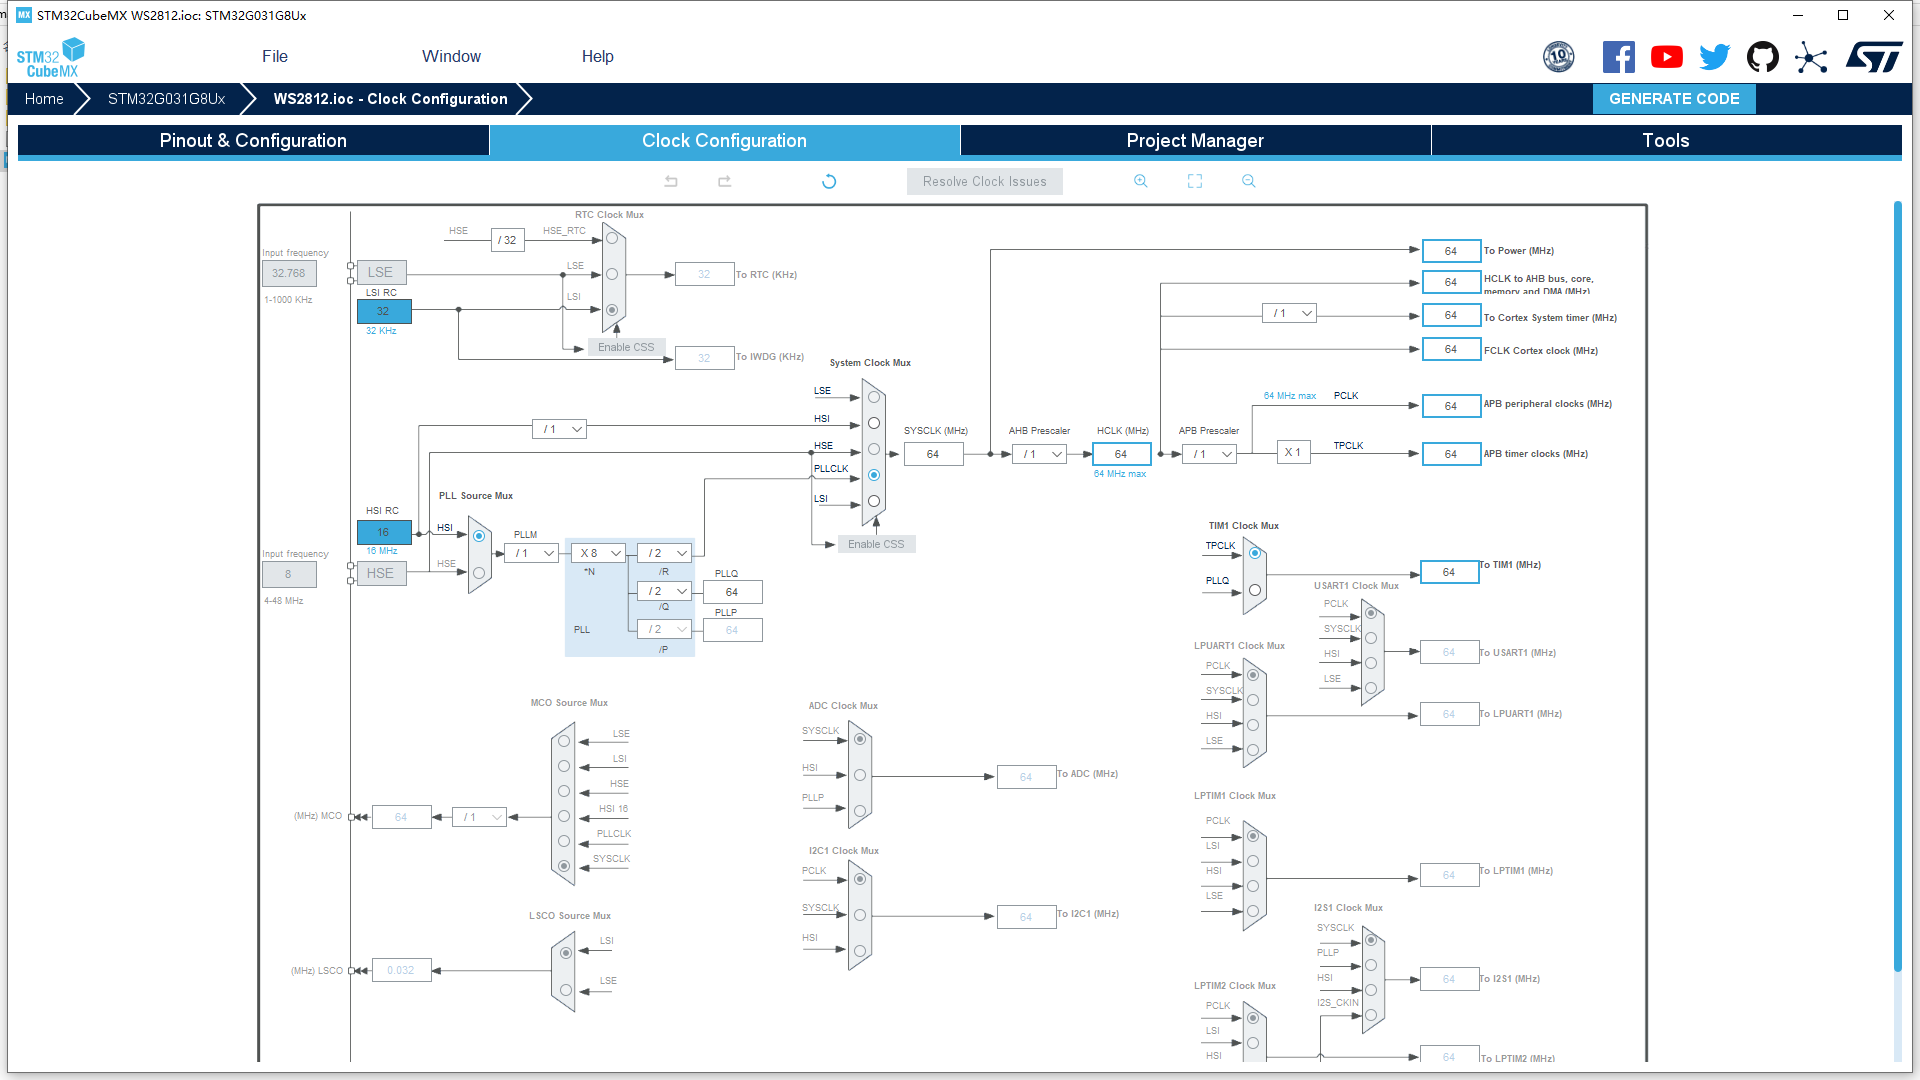Select HSE in the PLL Source Mux

479,573
